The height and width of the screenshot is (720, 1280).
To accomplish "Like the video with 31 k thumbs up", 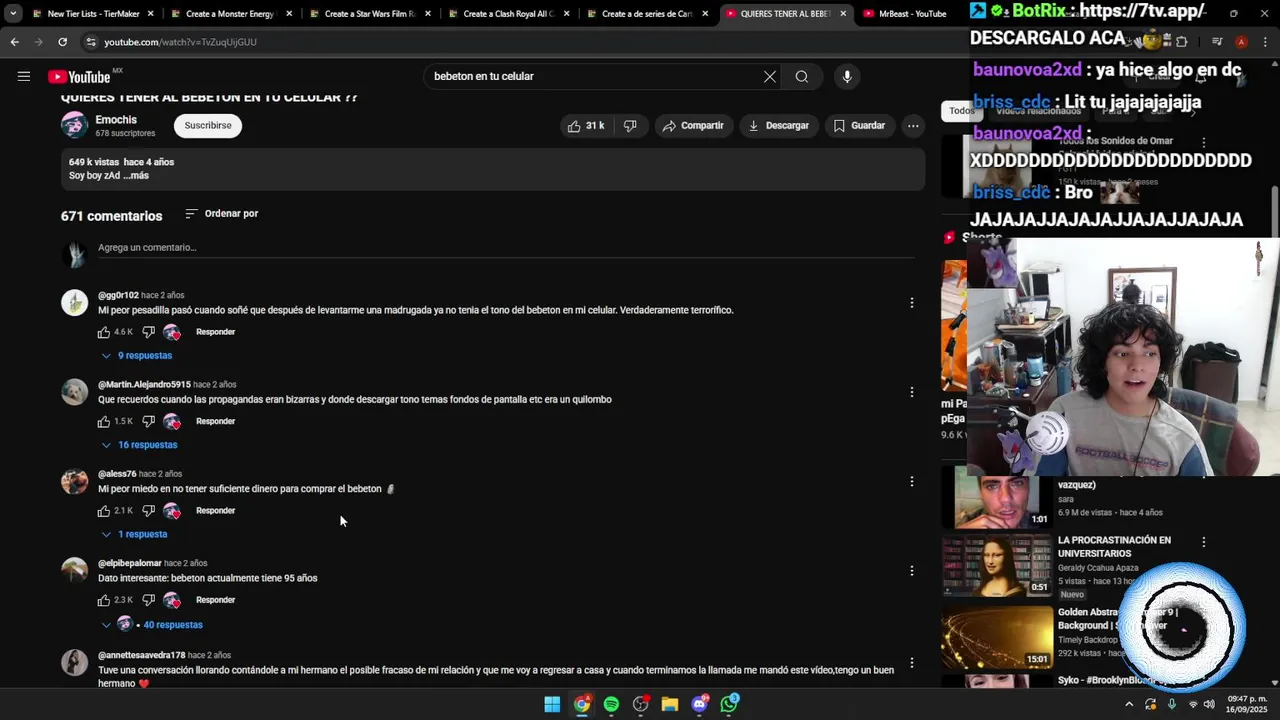I will coord(587,126).
